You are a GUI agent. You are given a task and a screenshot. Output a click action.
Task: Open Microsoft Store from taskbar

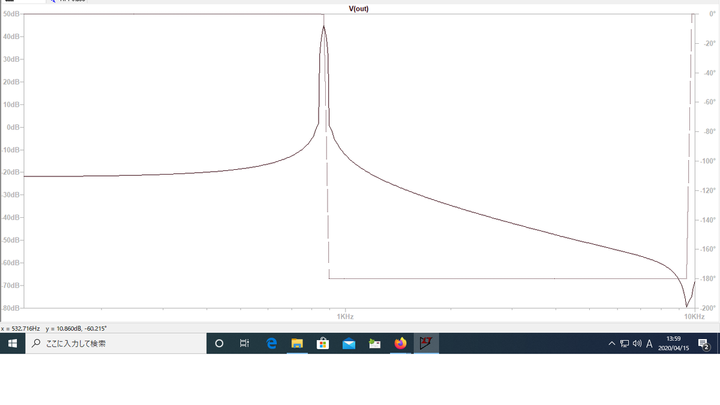[x=323, y=343]
